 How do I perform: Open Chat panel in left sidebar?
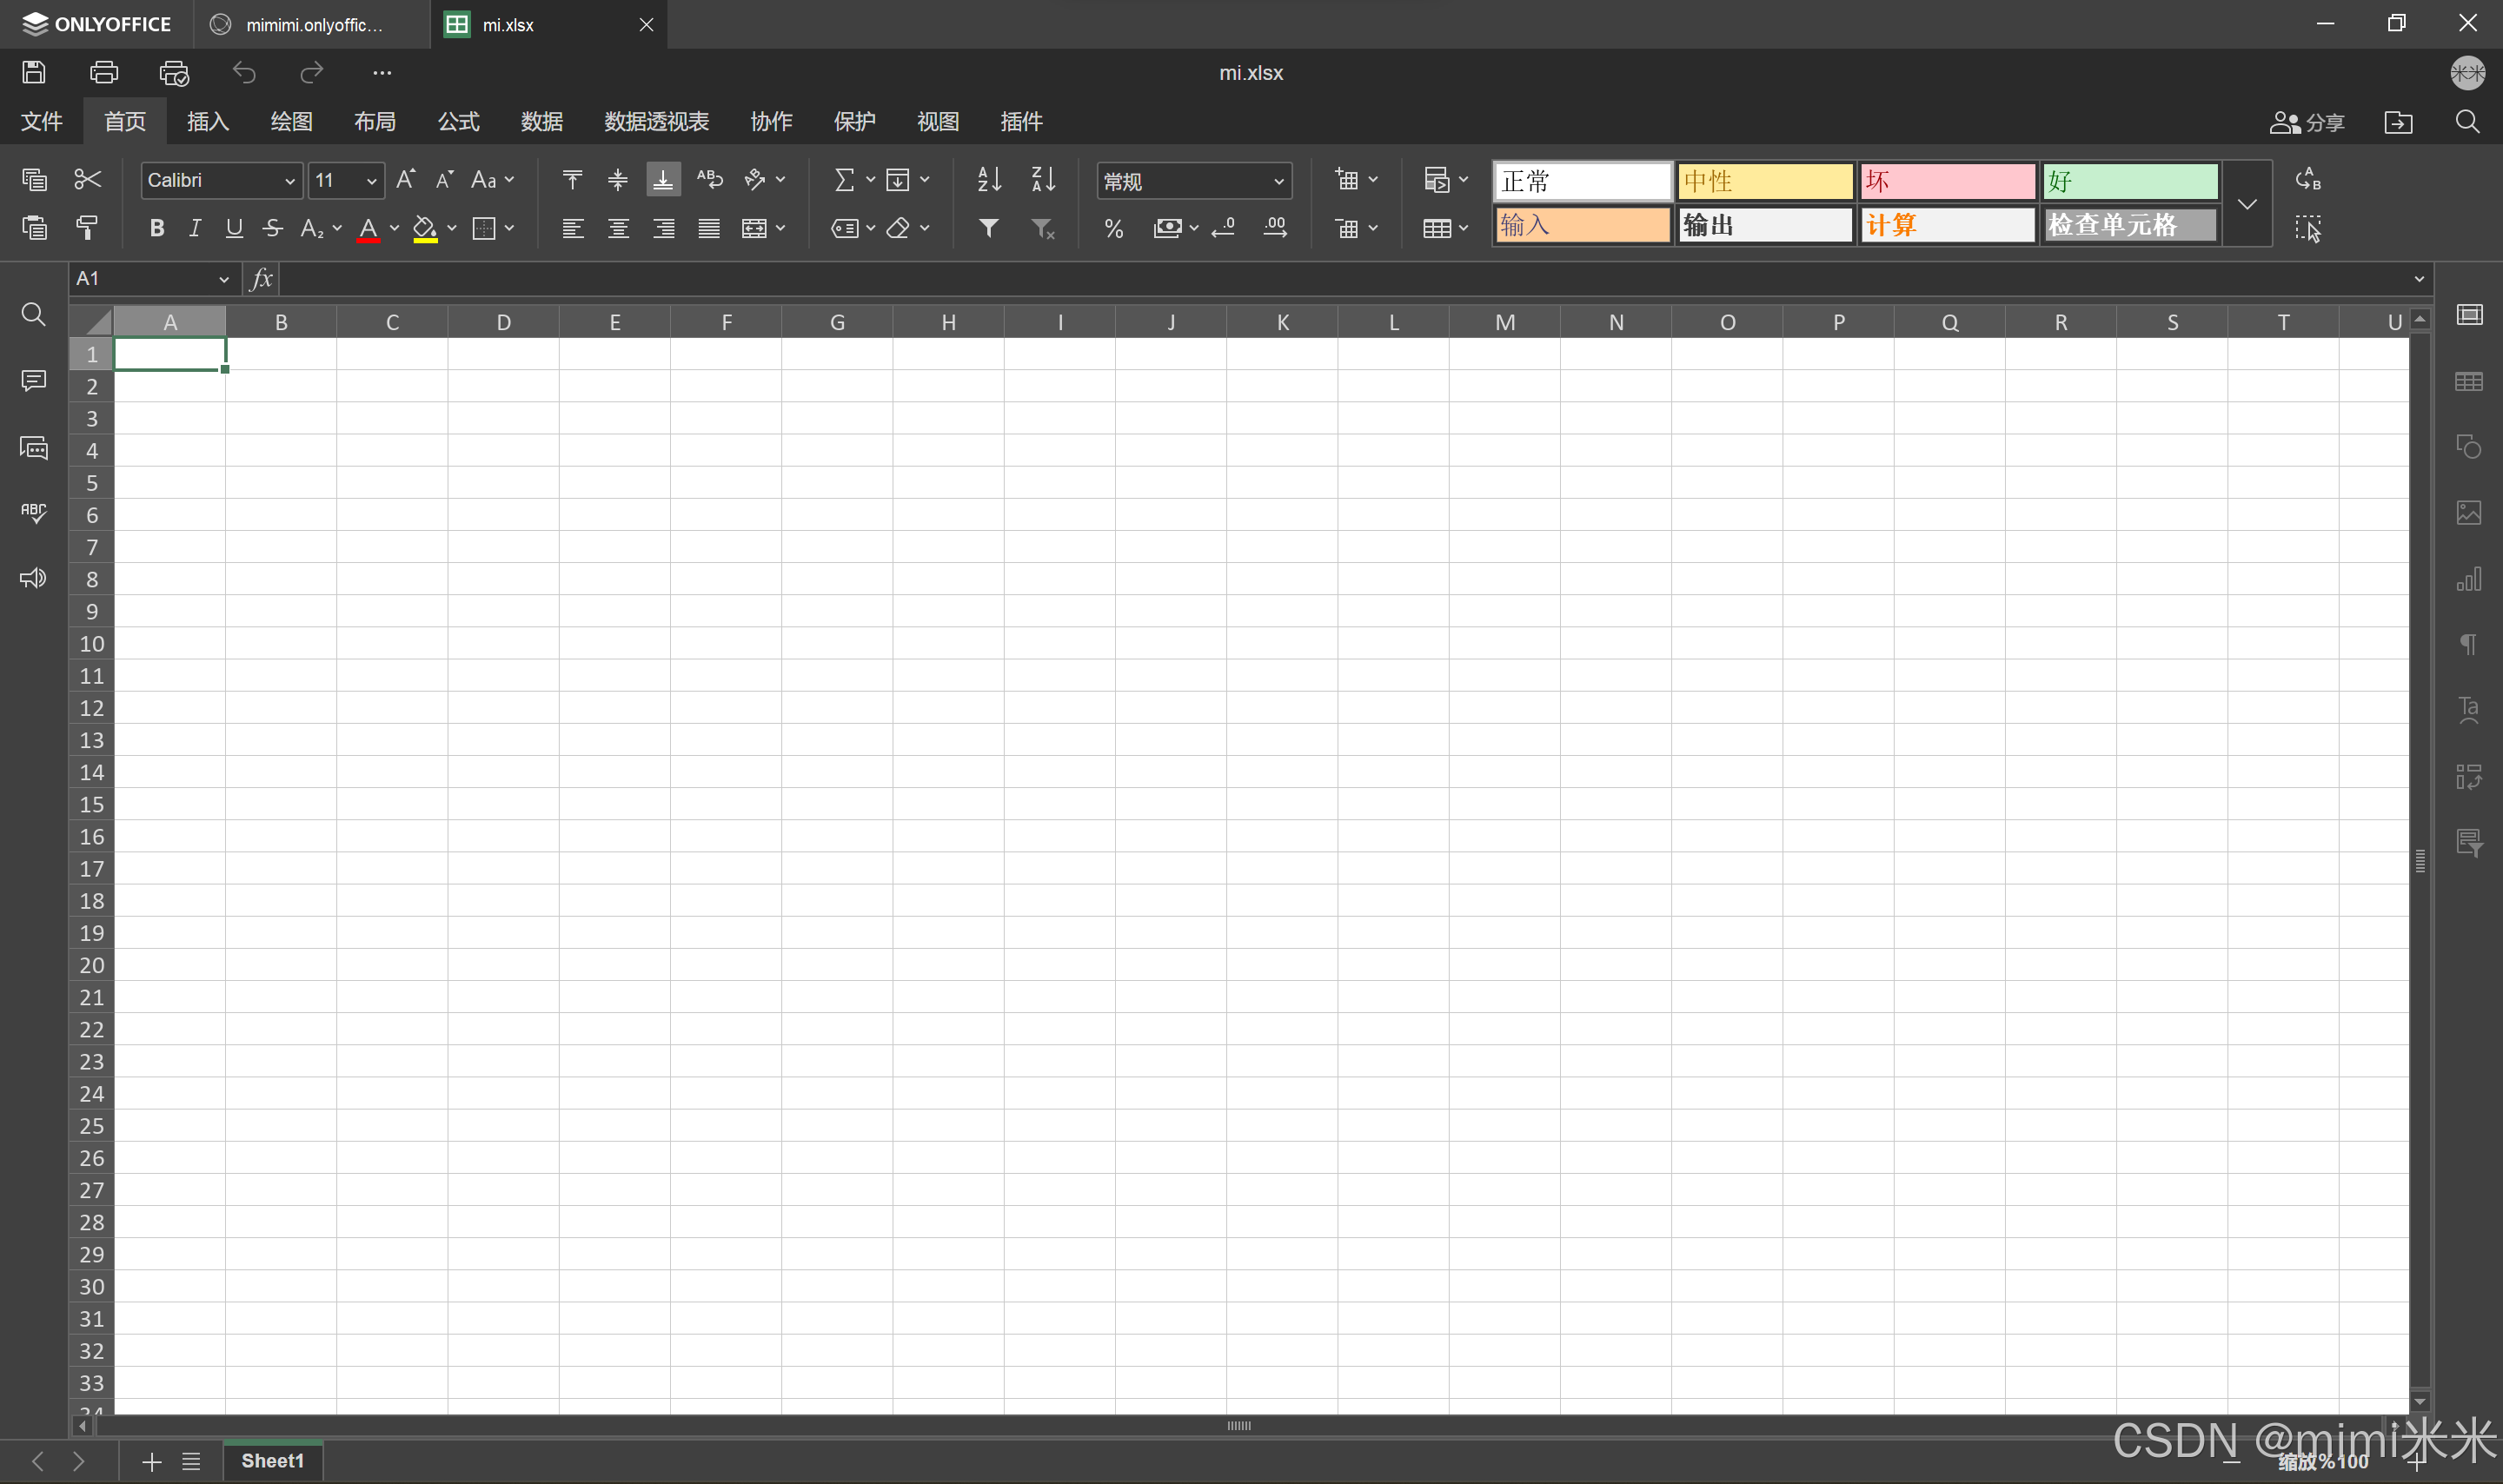(33, 447)
